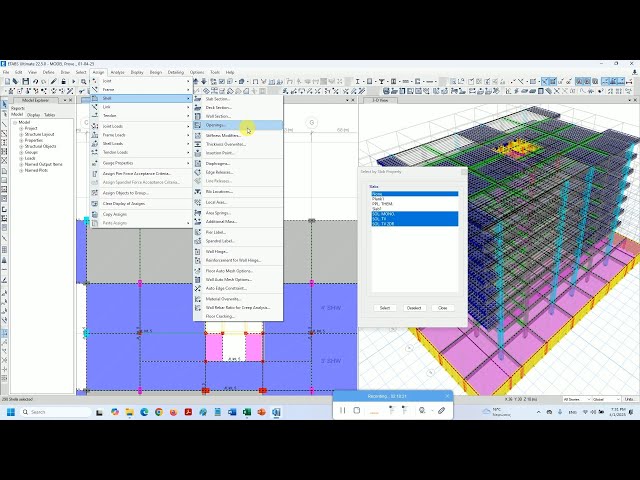
Task: Expand the Structural Objects tree node
Action: [21, 146]
